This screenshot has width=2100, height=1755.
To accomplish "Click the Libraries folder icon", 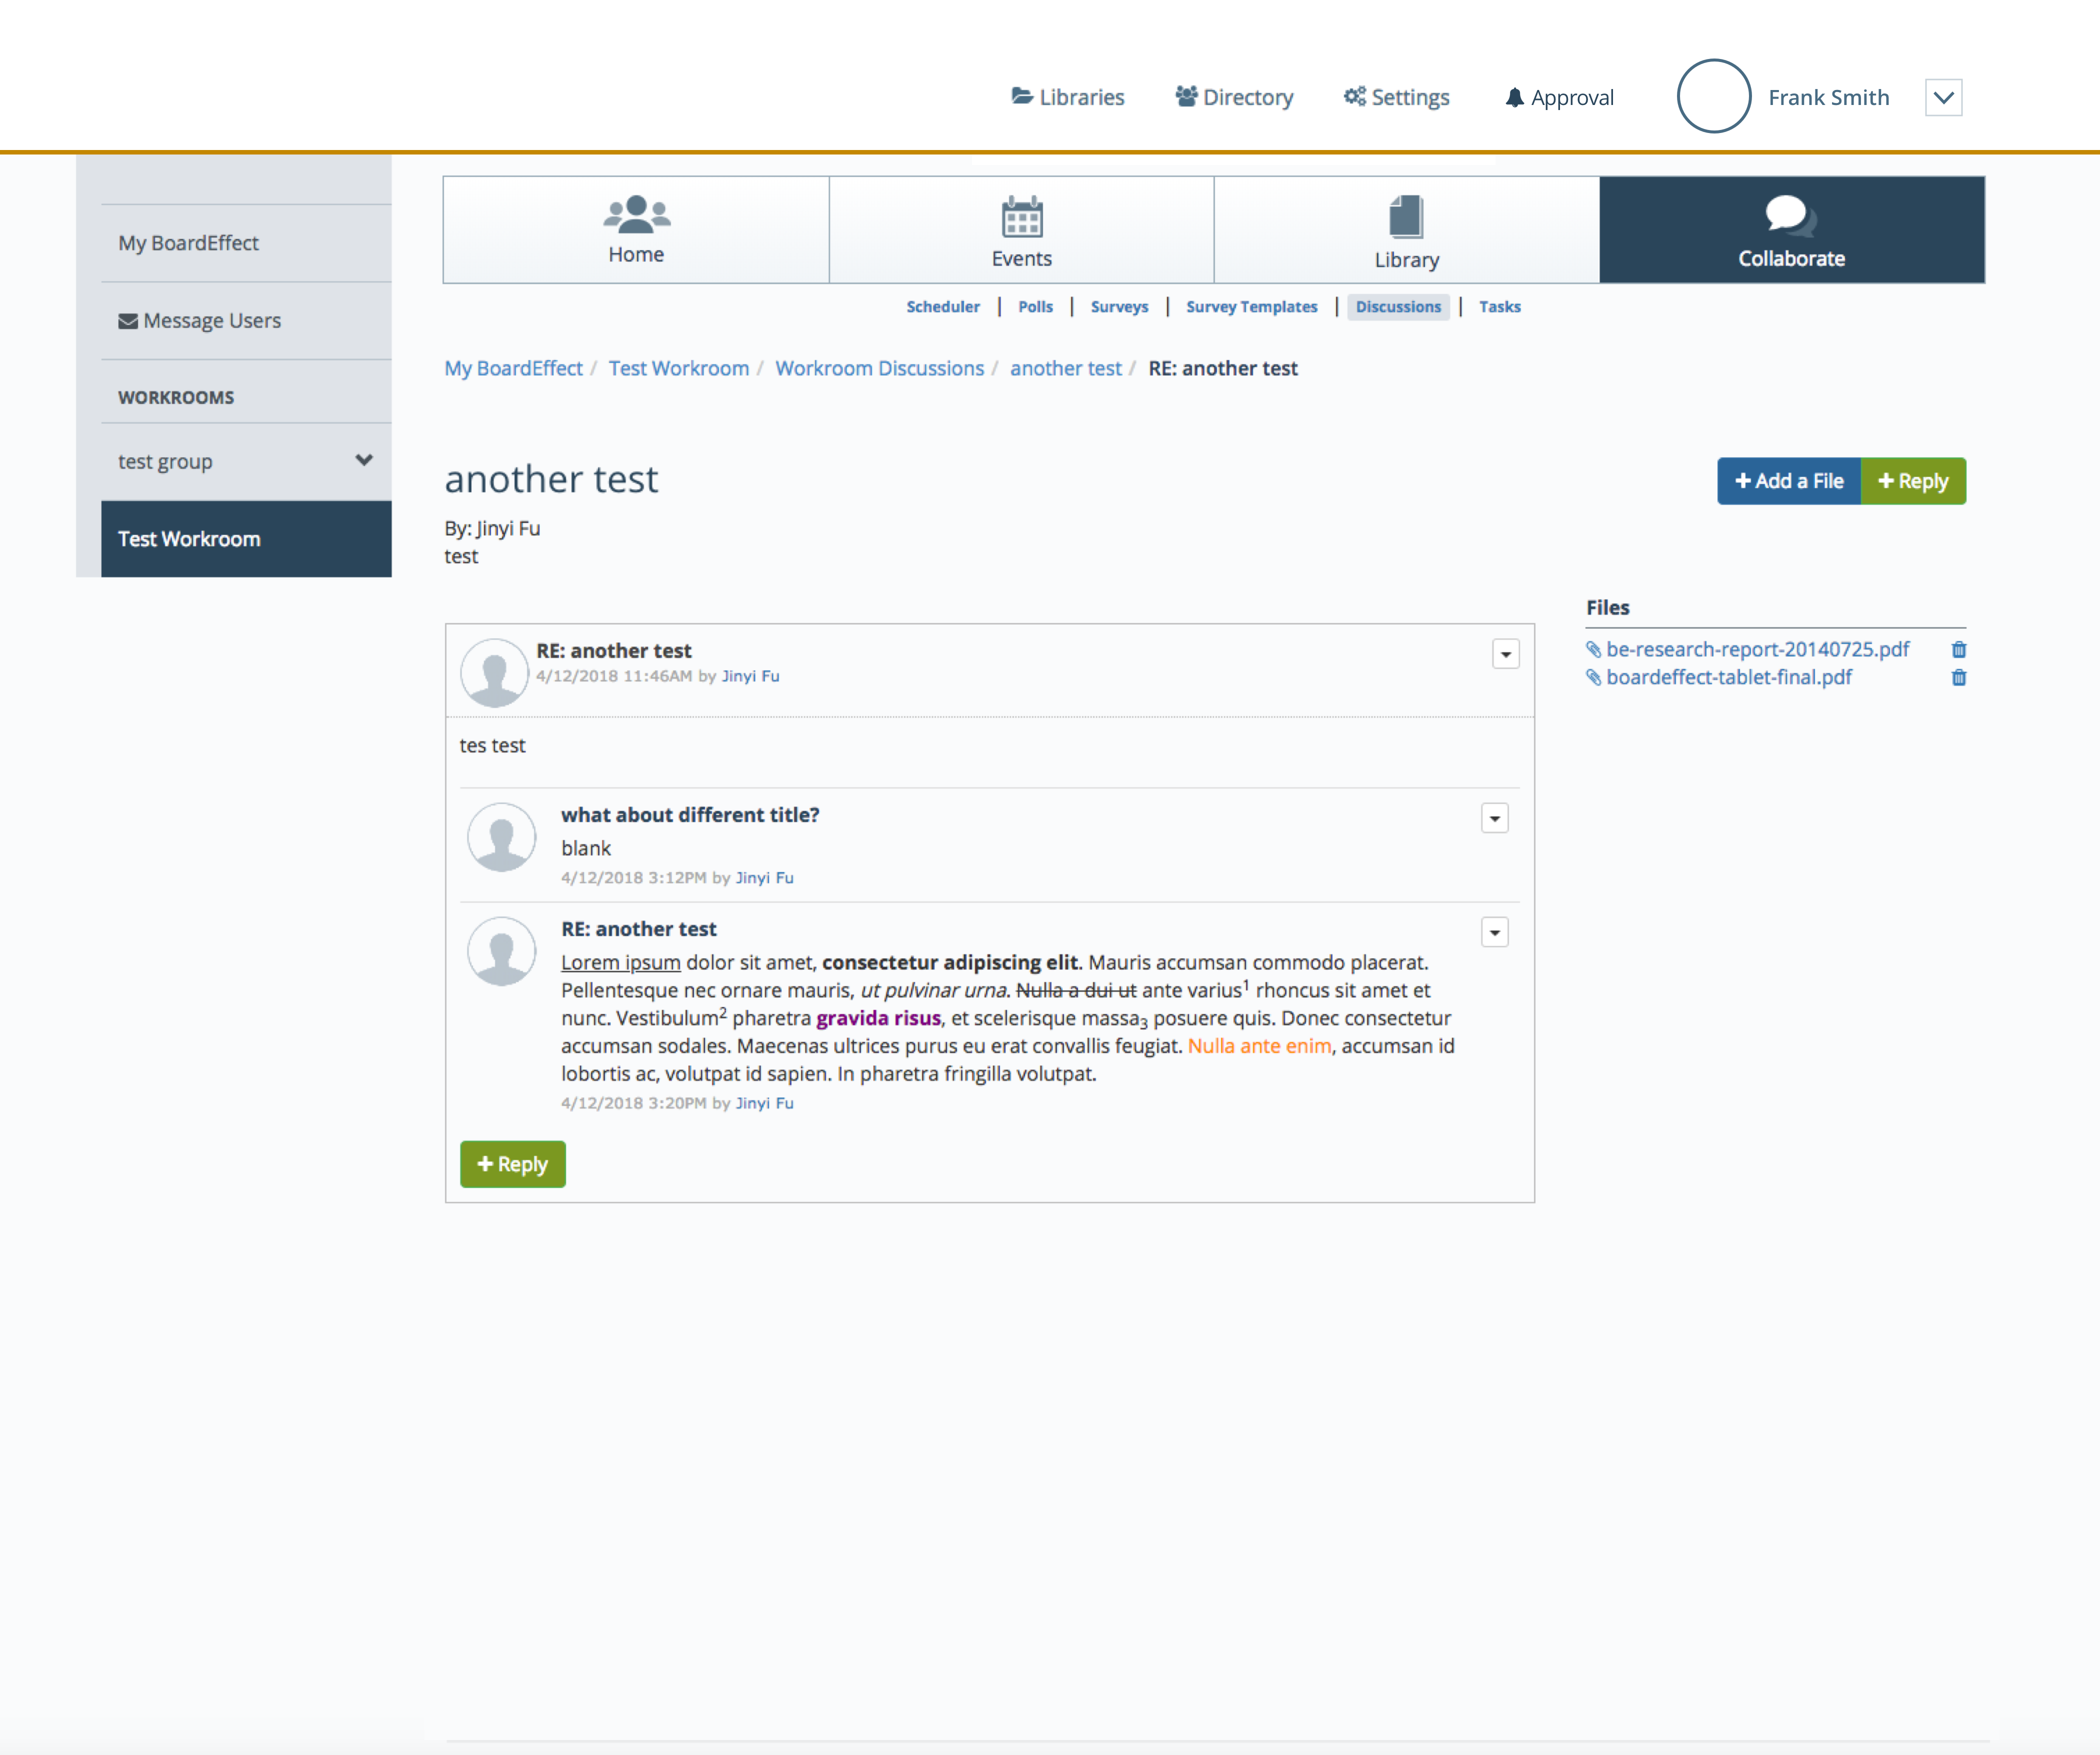I will coord(1021,96).
